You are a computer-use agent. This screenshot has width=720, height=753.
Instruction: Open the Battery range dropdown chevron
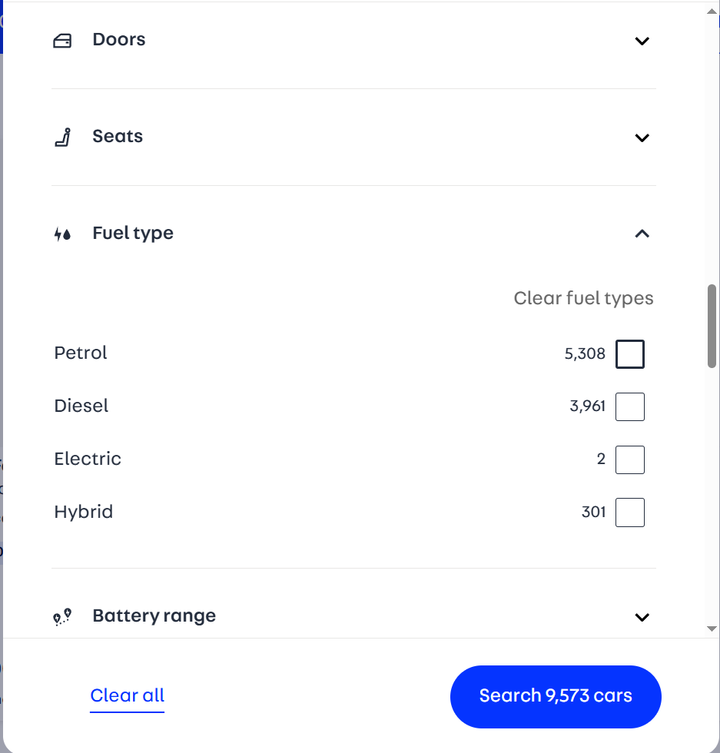[x=642, y=617]
